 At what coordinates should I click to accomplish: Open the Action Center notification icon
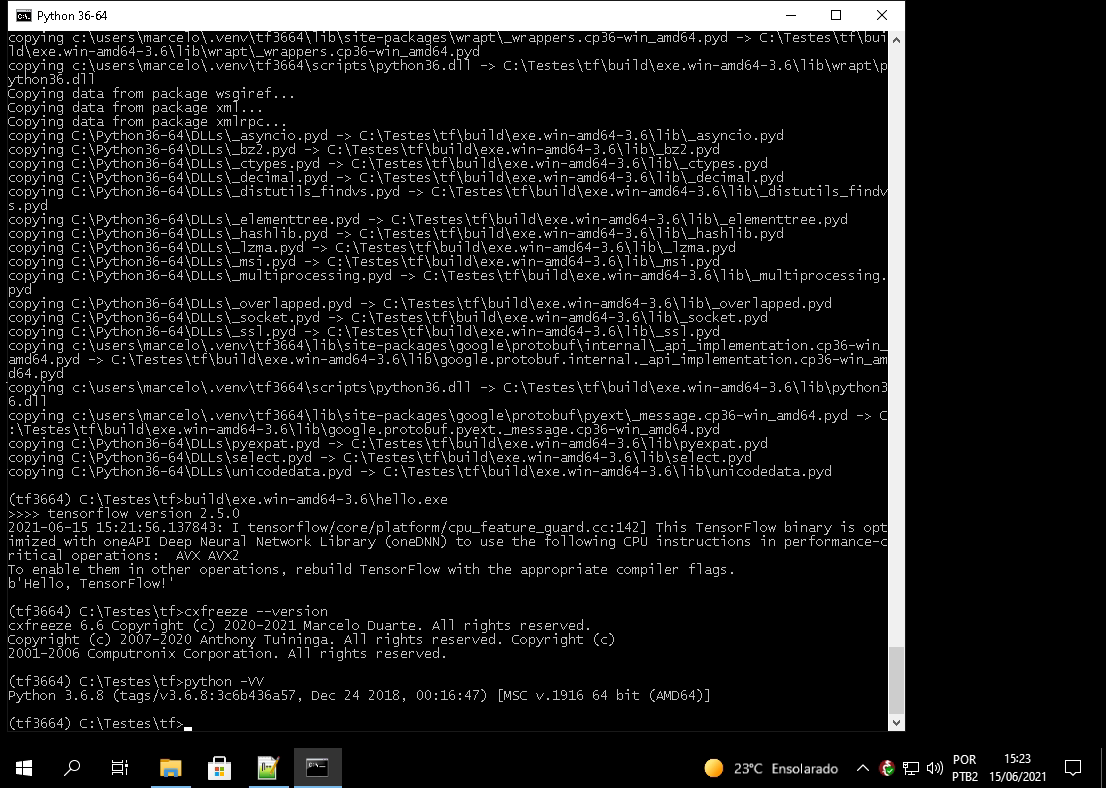point(1073,768)
